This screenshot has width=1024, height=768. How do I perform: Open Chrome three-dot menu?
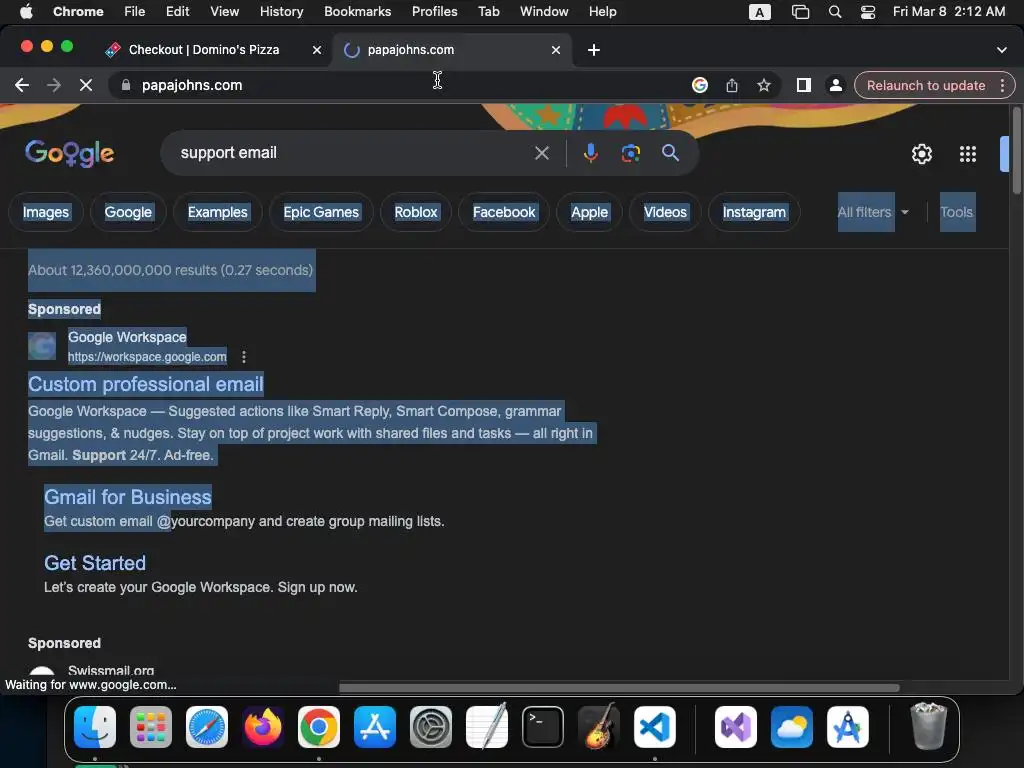click(x=1002, y=85)
